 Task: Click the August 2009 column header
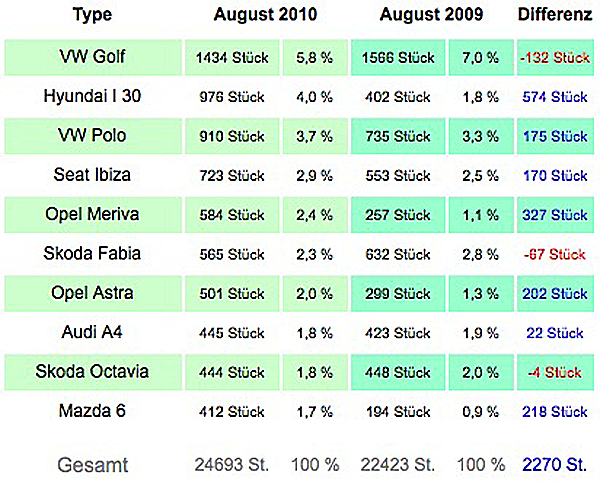point(431,15)
